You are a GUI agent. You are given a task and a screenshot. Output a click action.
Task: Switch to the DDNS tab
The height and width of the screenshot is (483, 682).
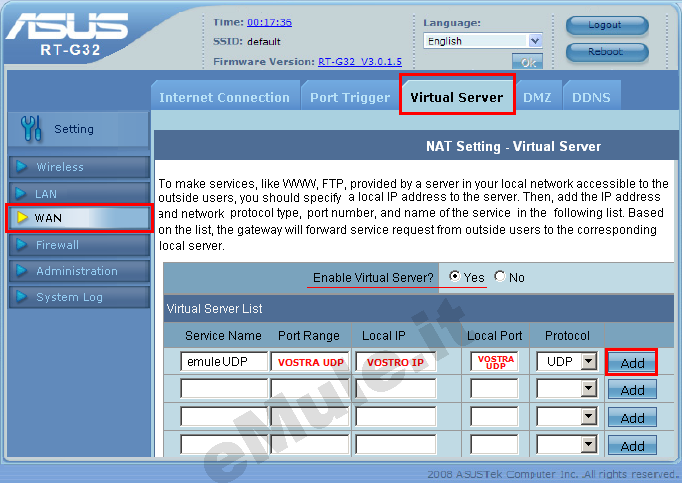592,97
